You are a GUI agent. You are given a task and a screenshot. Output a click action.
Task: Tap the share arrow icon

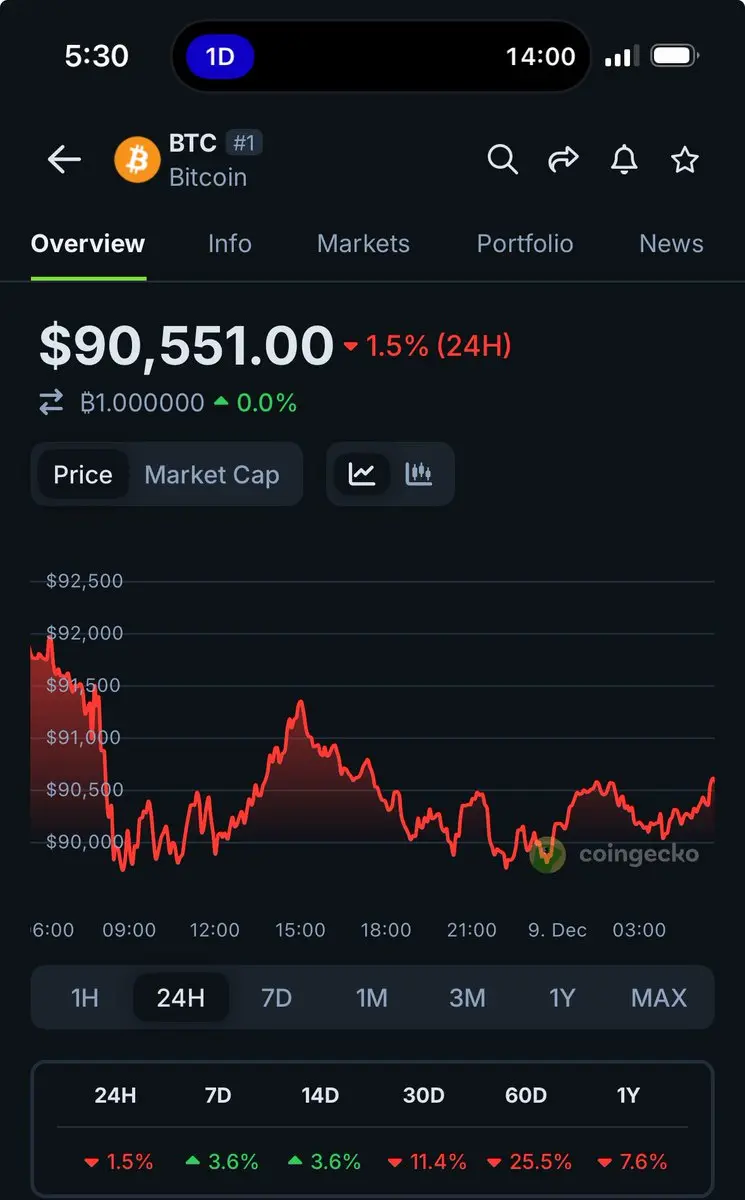[x=564, y=159]
